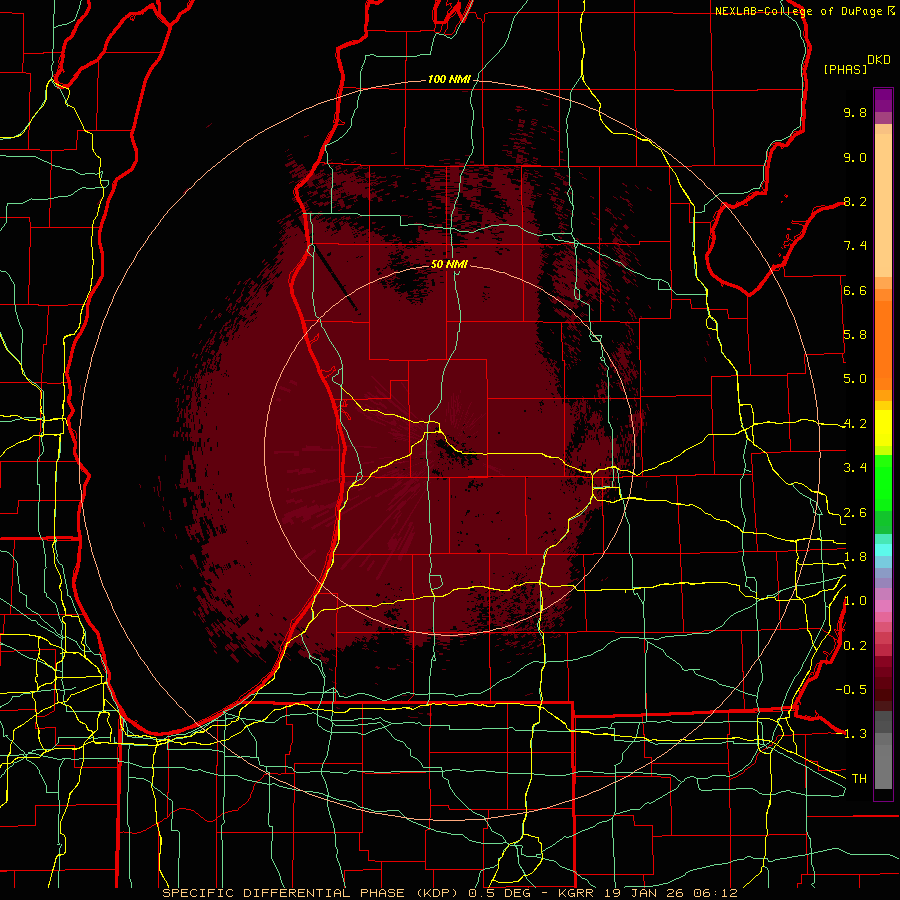Select the 1.8 value on color scale
The width and height of the screenshot is (900, 900).
[x=855, y=557]
